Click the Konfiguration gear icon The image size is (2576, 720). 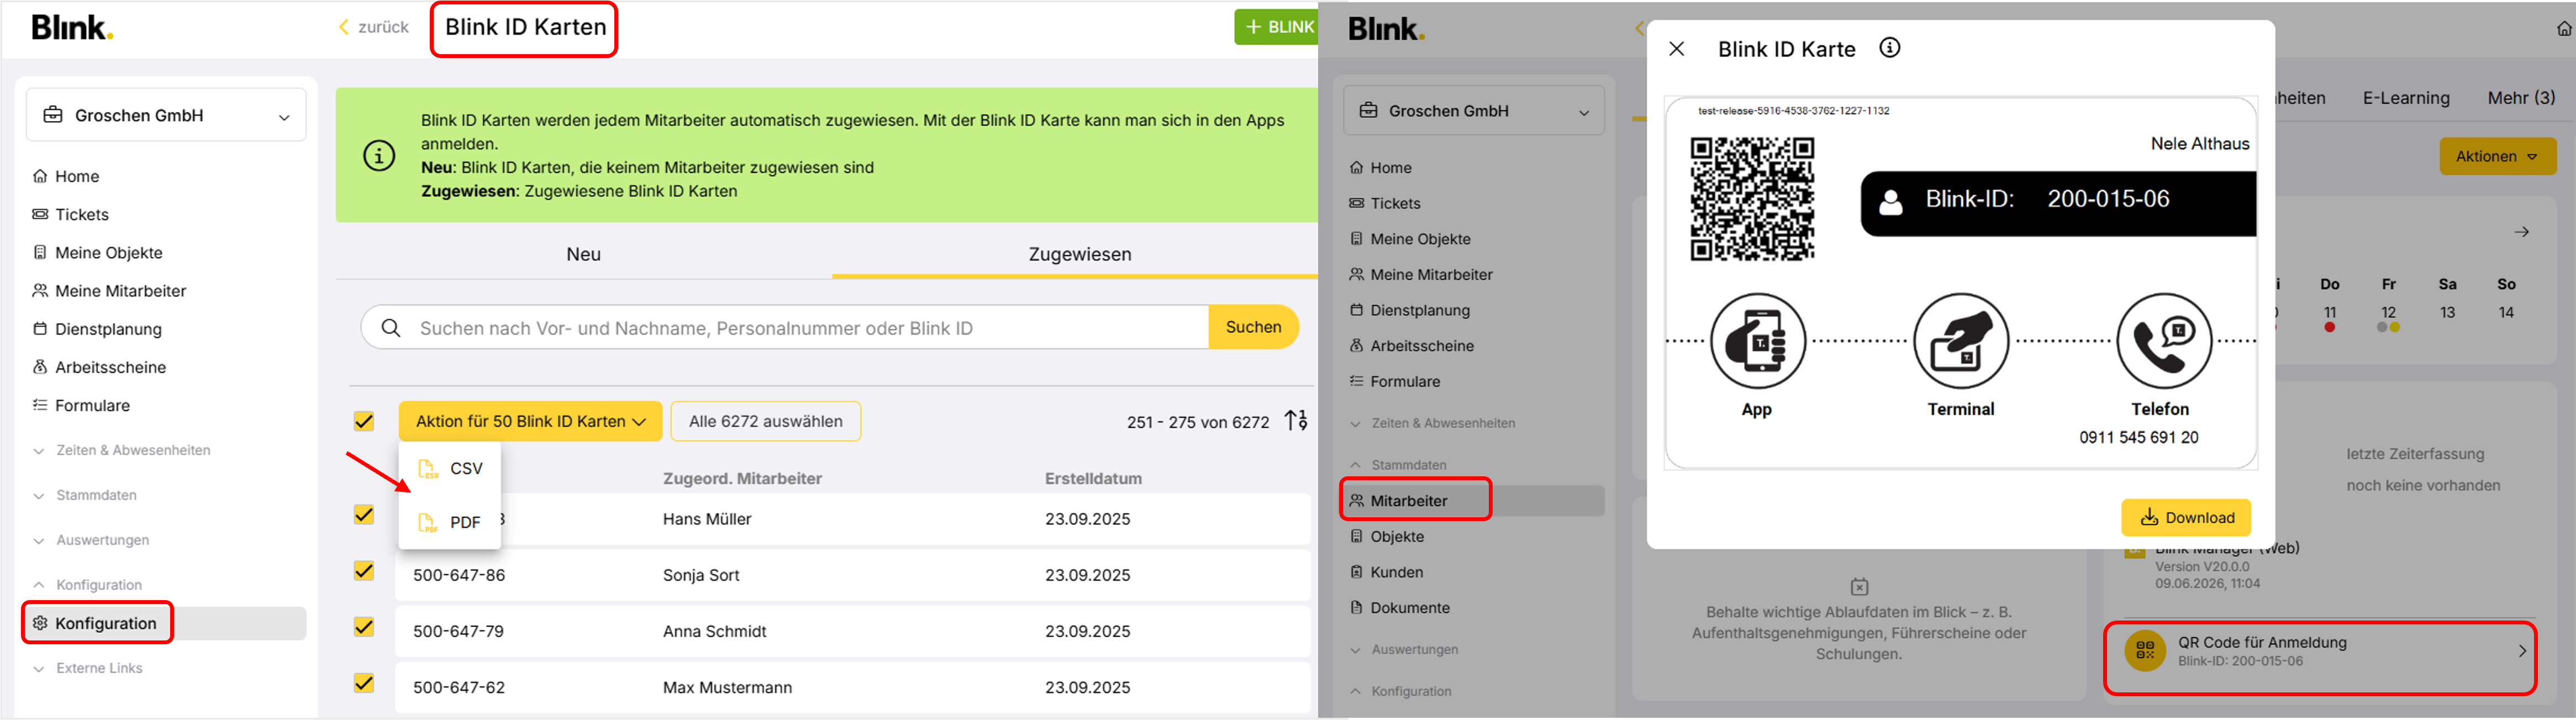pyautogui.click(x=40, y=623)
